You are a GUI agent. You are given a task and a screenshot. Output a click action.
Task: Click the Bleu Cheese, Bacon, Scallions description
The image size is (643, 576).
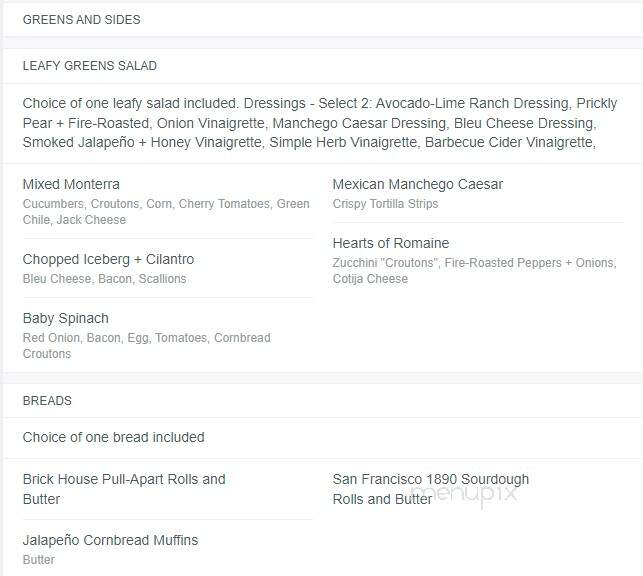105,279
